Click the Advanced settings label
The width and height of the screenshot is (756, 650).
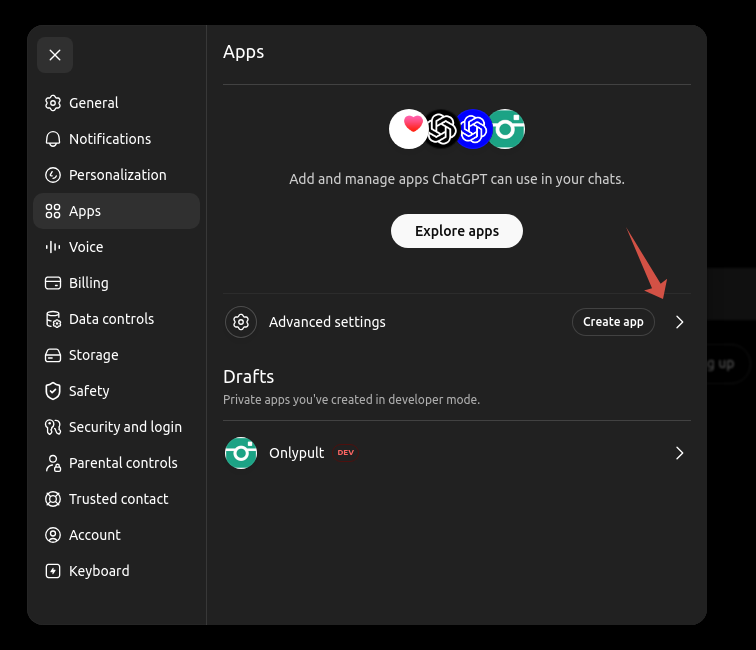click(x=327, y=322)
